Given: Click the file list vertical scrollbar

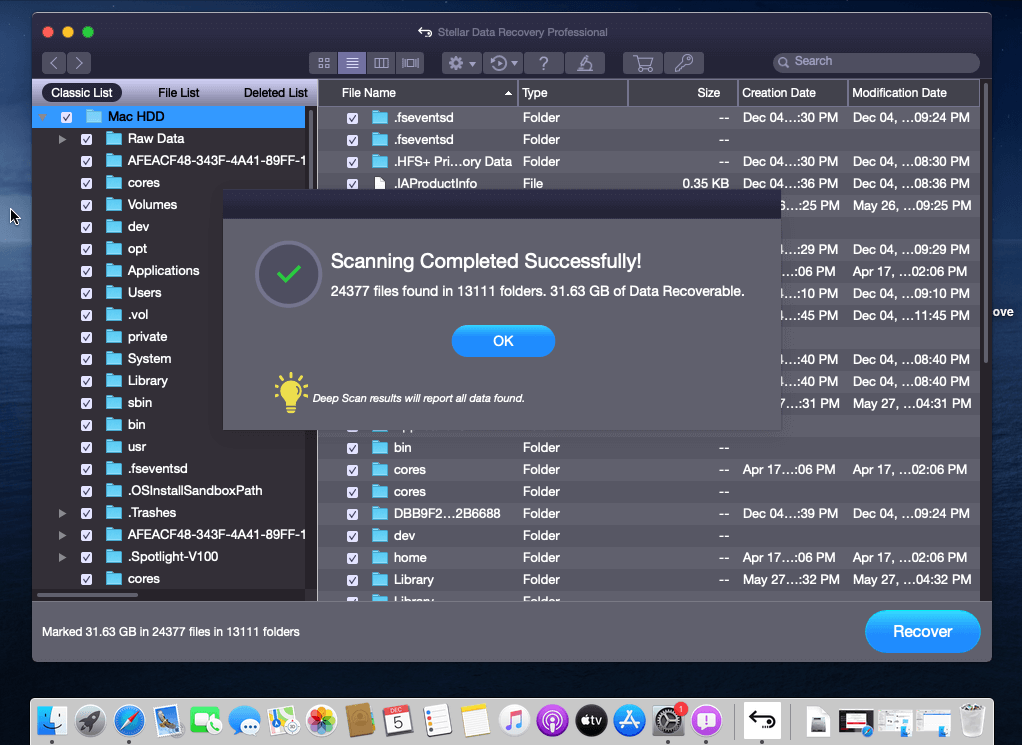Looking at the screenshot, I should coord(986,222).
